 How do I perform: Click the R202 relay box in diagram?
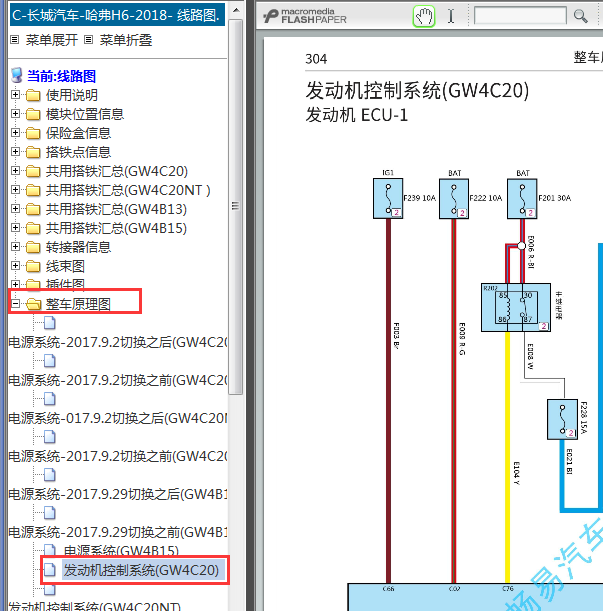(516, 307)
